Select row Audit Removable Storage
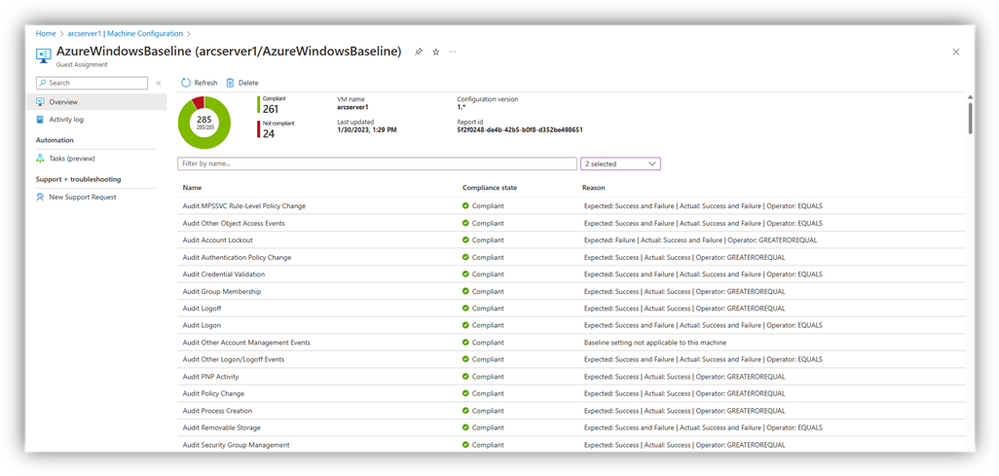The image size is (999, 476). tap(571, 428)
